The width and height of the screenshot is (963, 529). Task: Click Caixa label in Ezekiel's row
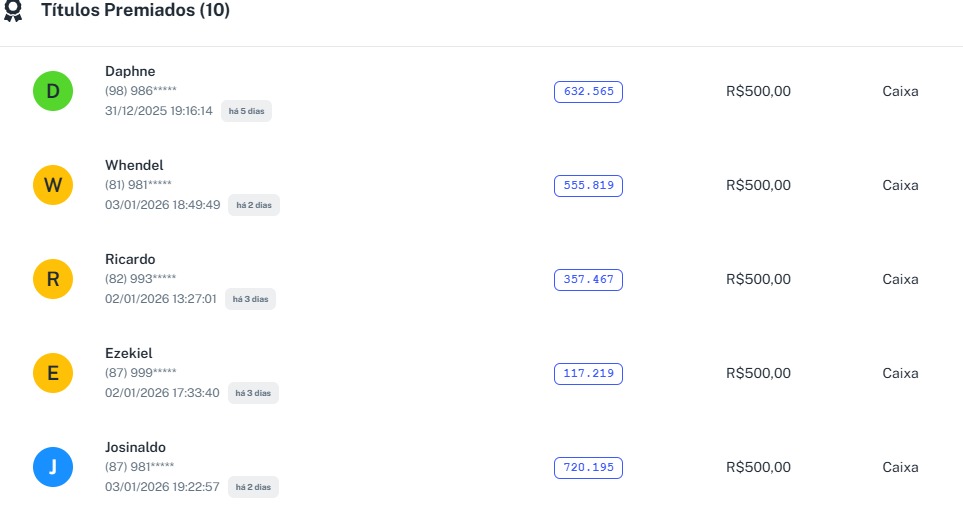(900, 373)
